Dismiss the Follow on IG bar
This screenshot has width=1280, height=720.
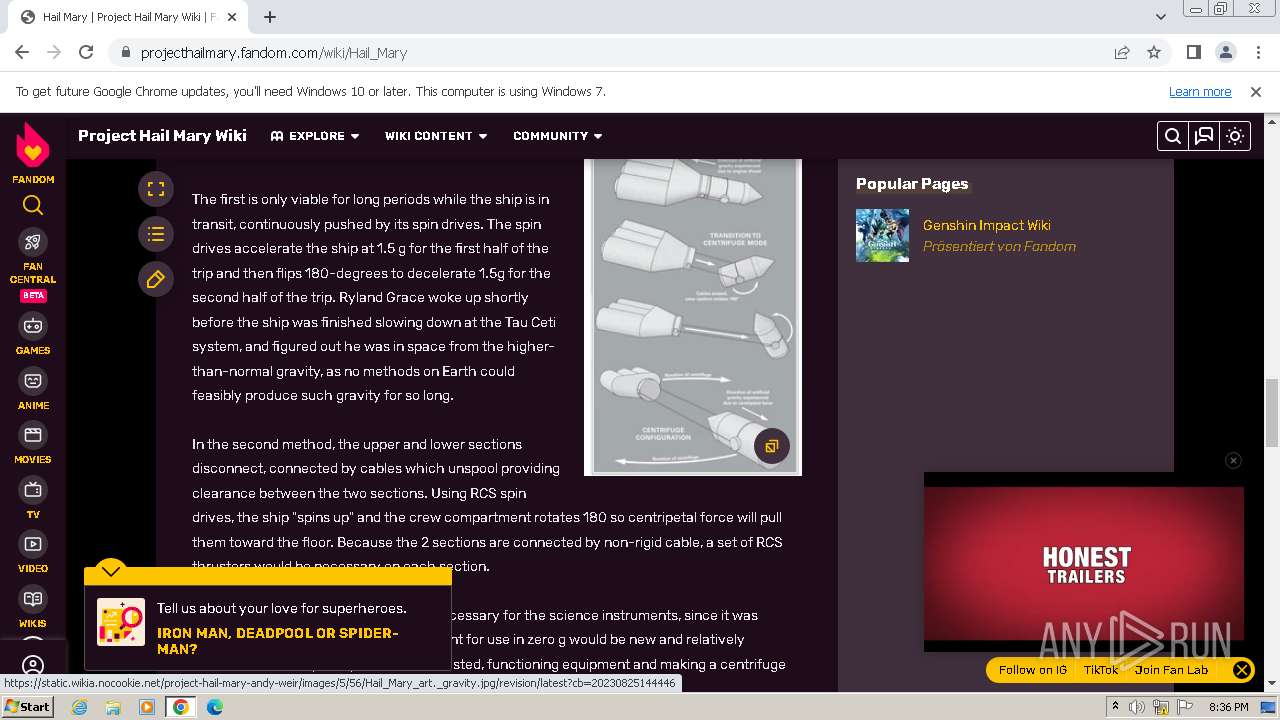point(1241,670)
